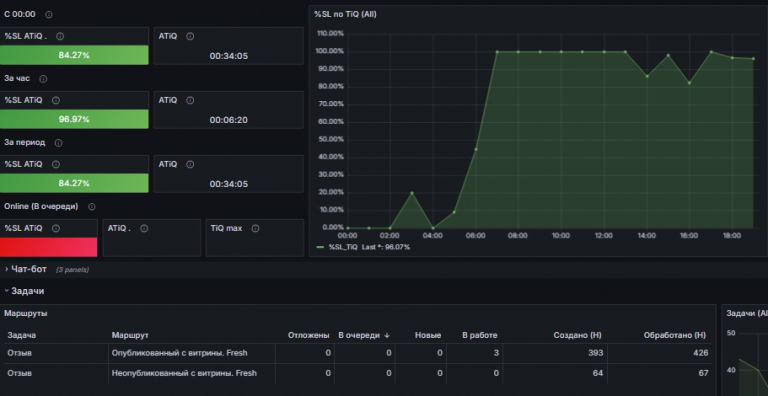768x396 pixels.
Task: Click info icon on TiQ max panel
Action: (255, 228)
